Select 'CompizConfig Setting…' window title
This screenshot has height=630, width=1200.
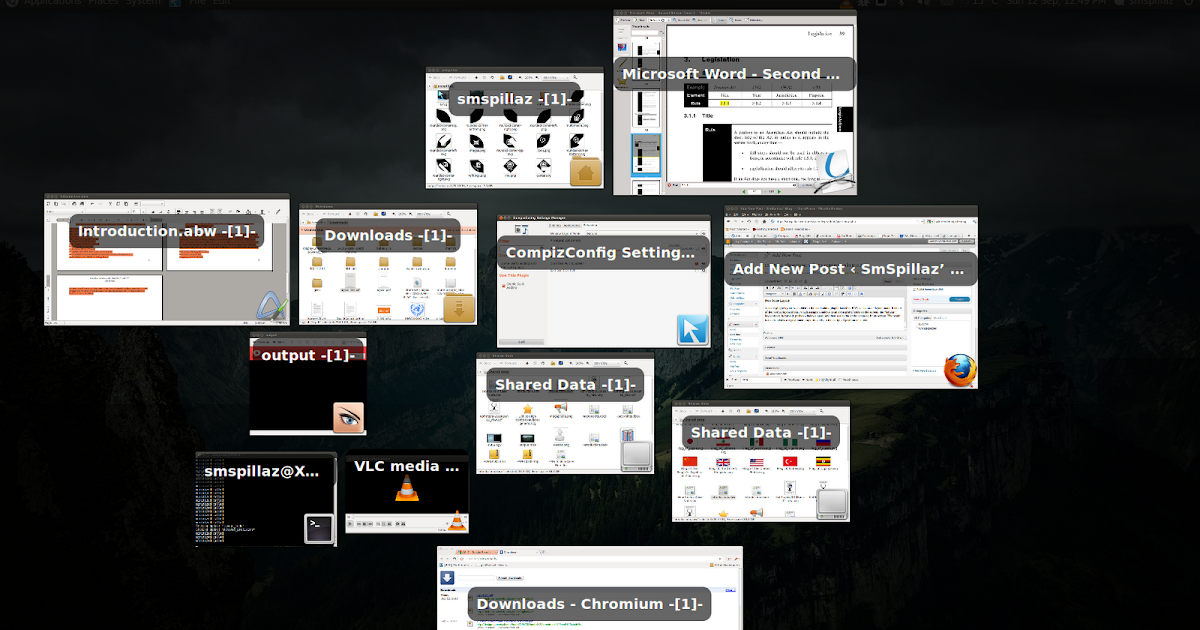pos(599,253)
